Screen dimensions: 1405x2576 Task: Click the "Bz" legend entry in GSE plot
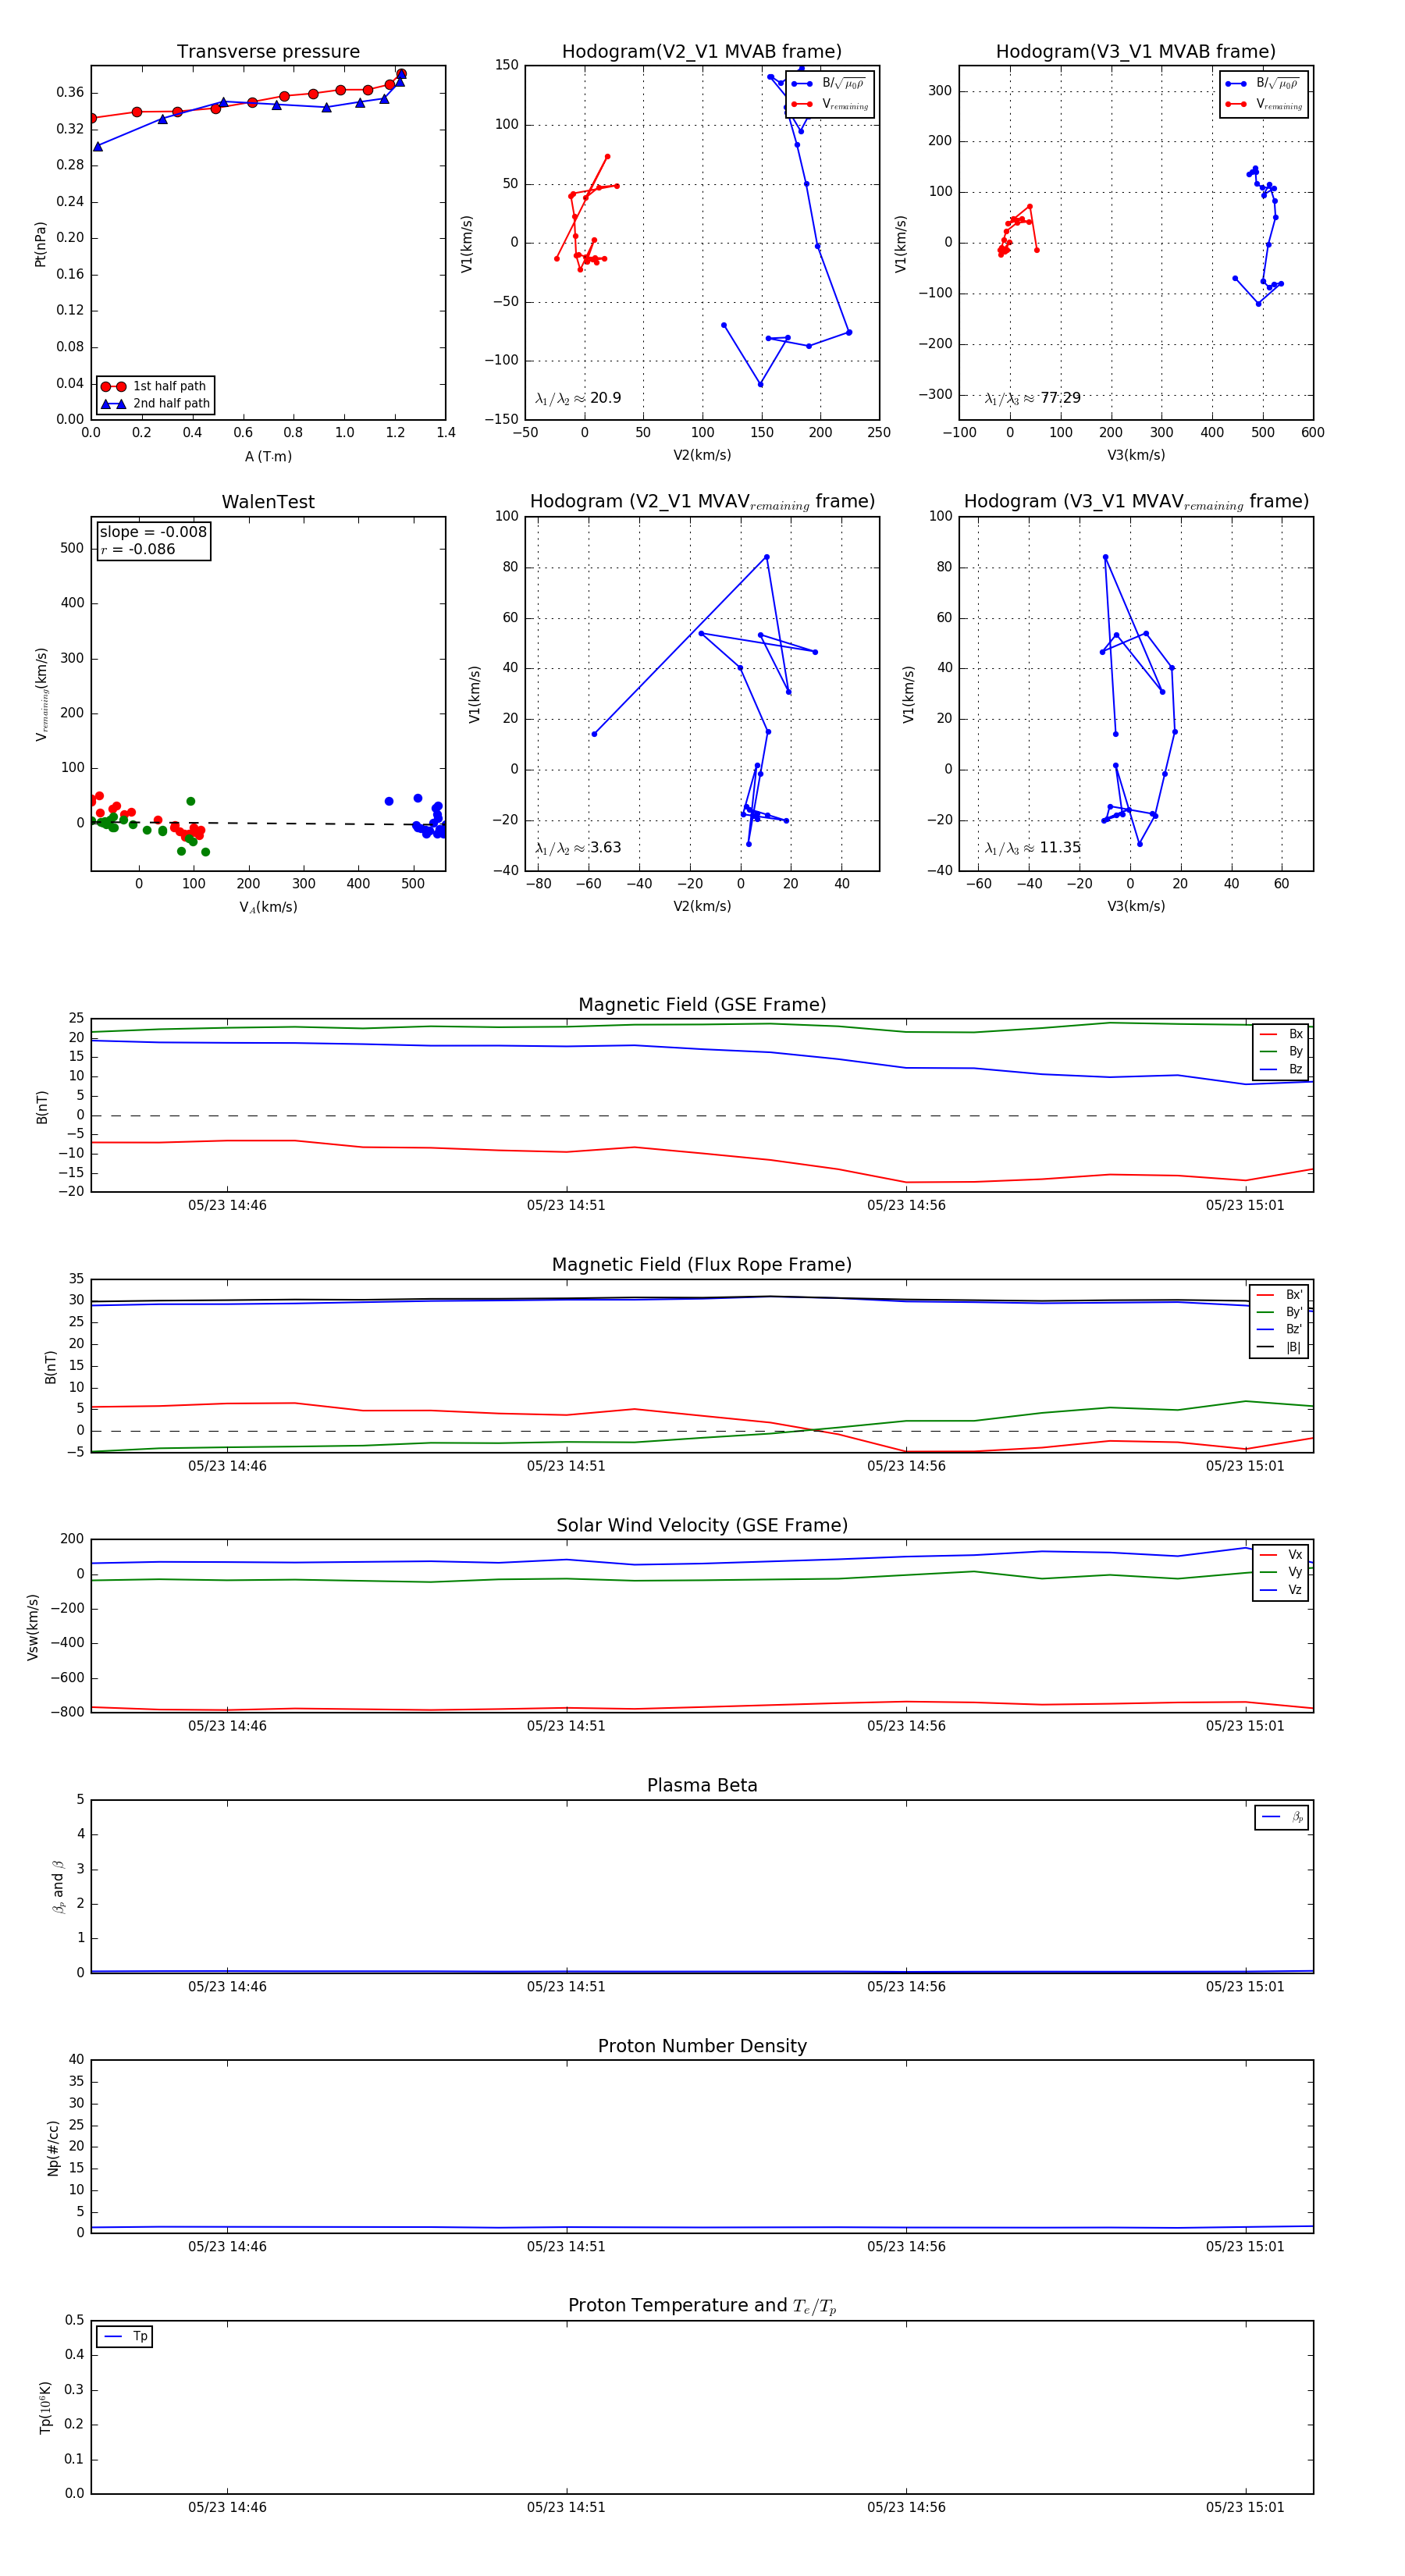(x=1281, y=1070)
